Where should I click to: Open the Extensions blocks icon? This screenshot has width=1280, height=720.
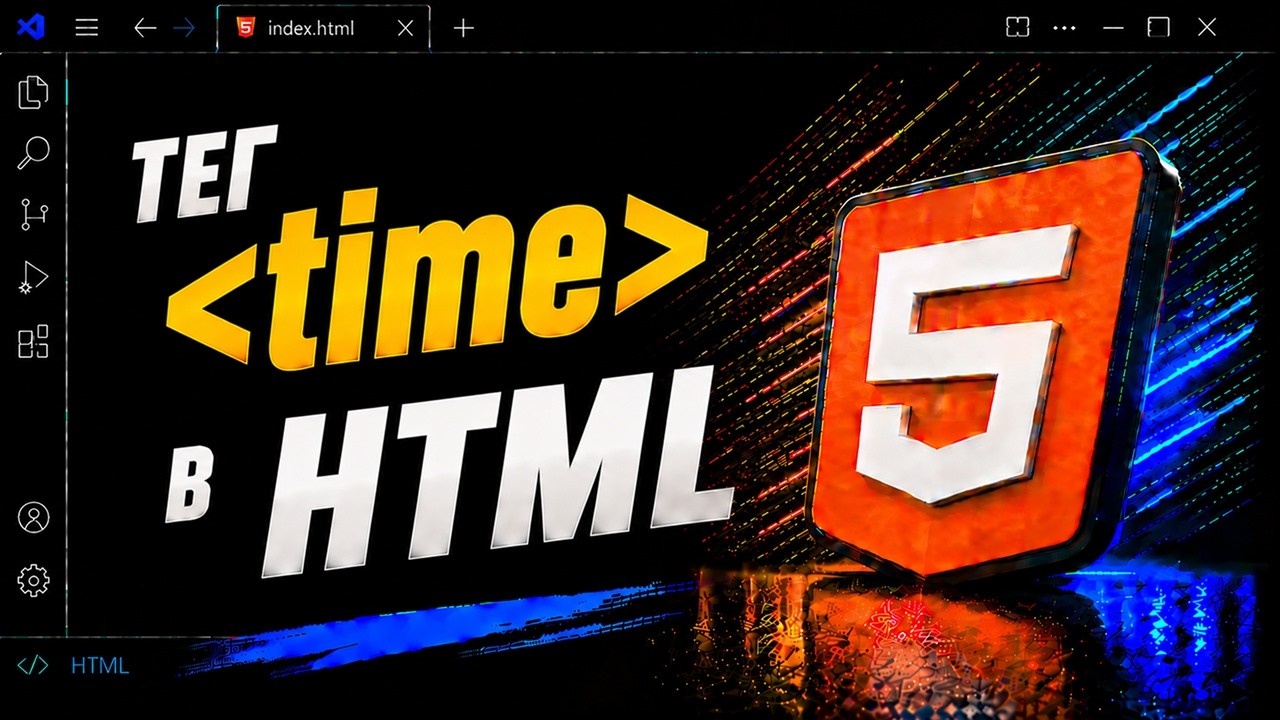coord(33,341)
